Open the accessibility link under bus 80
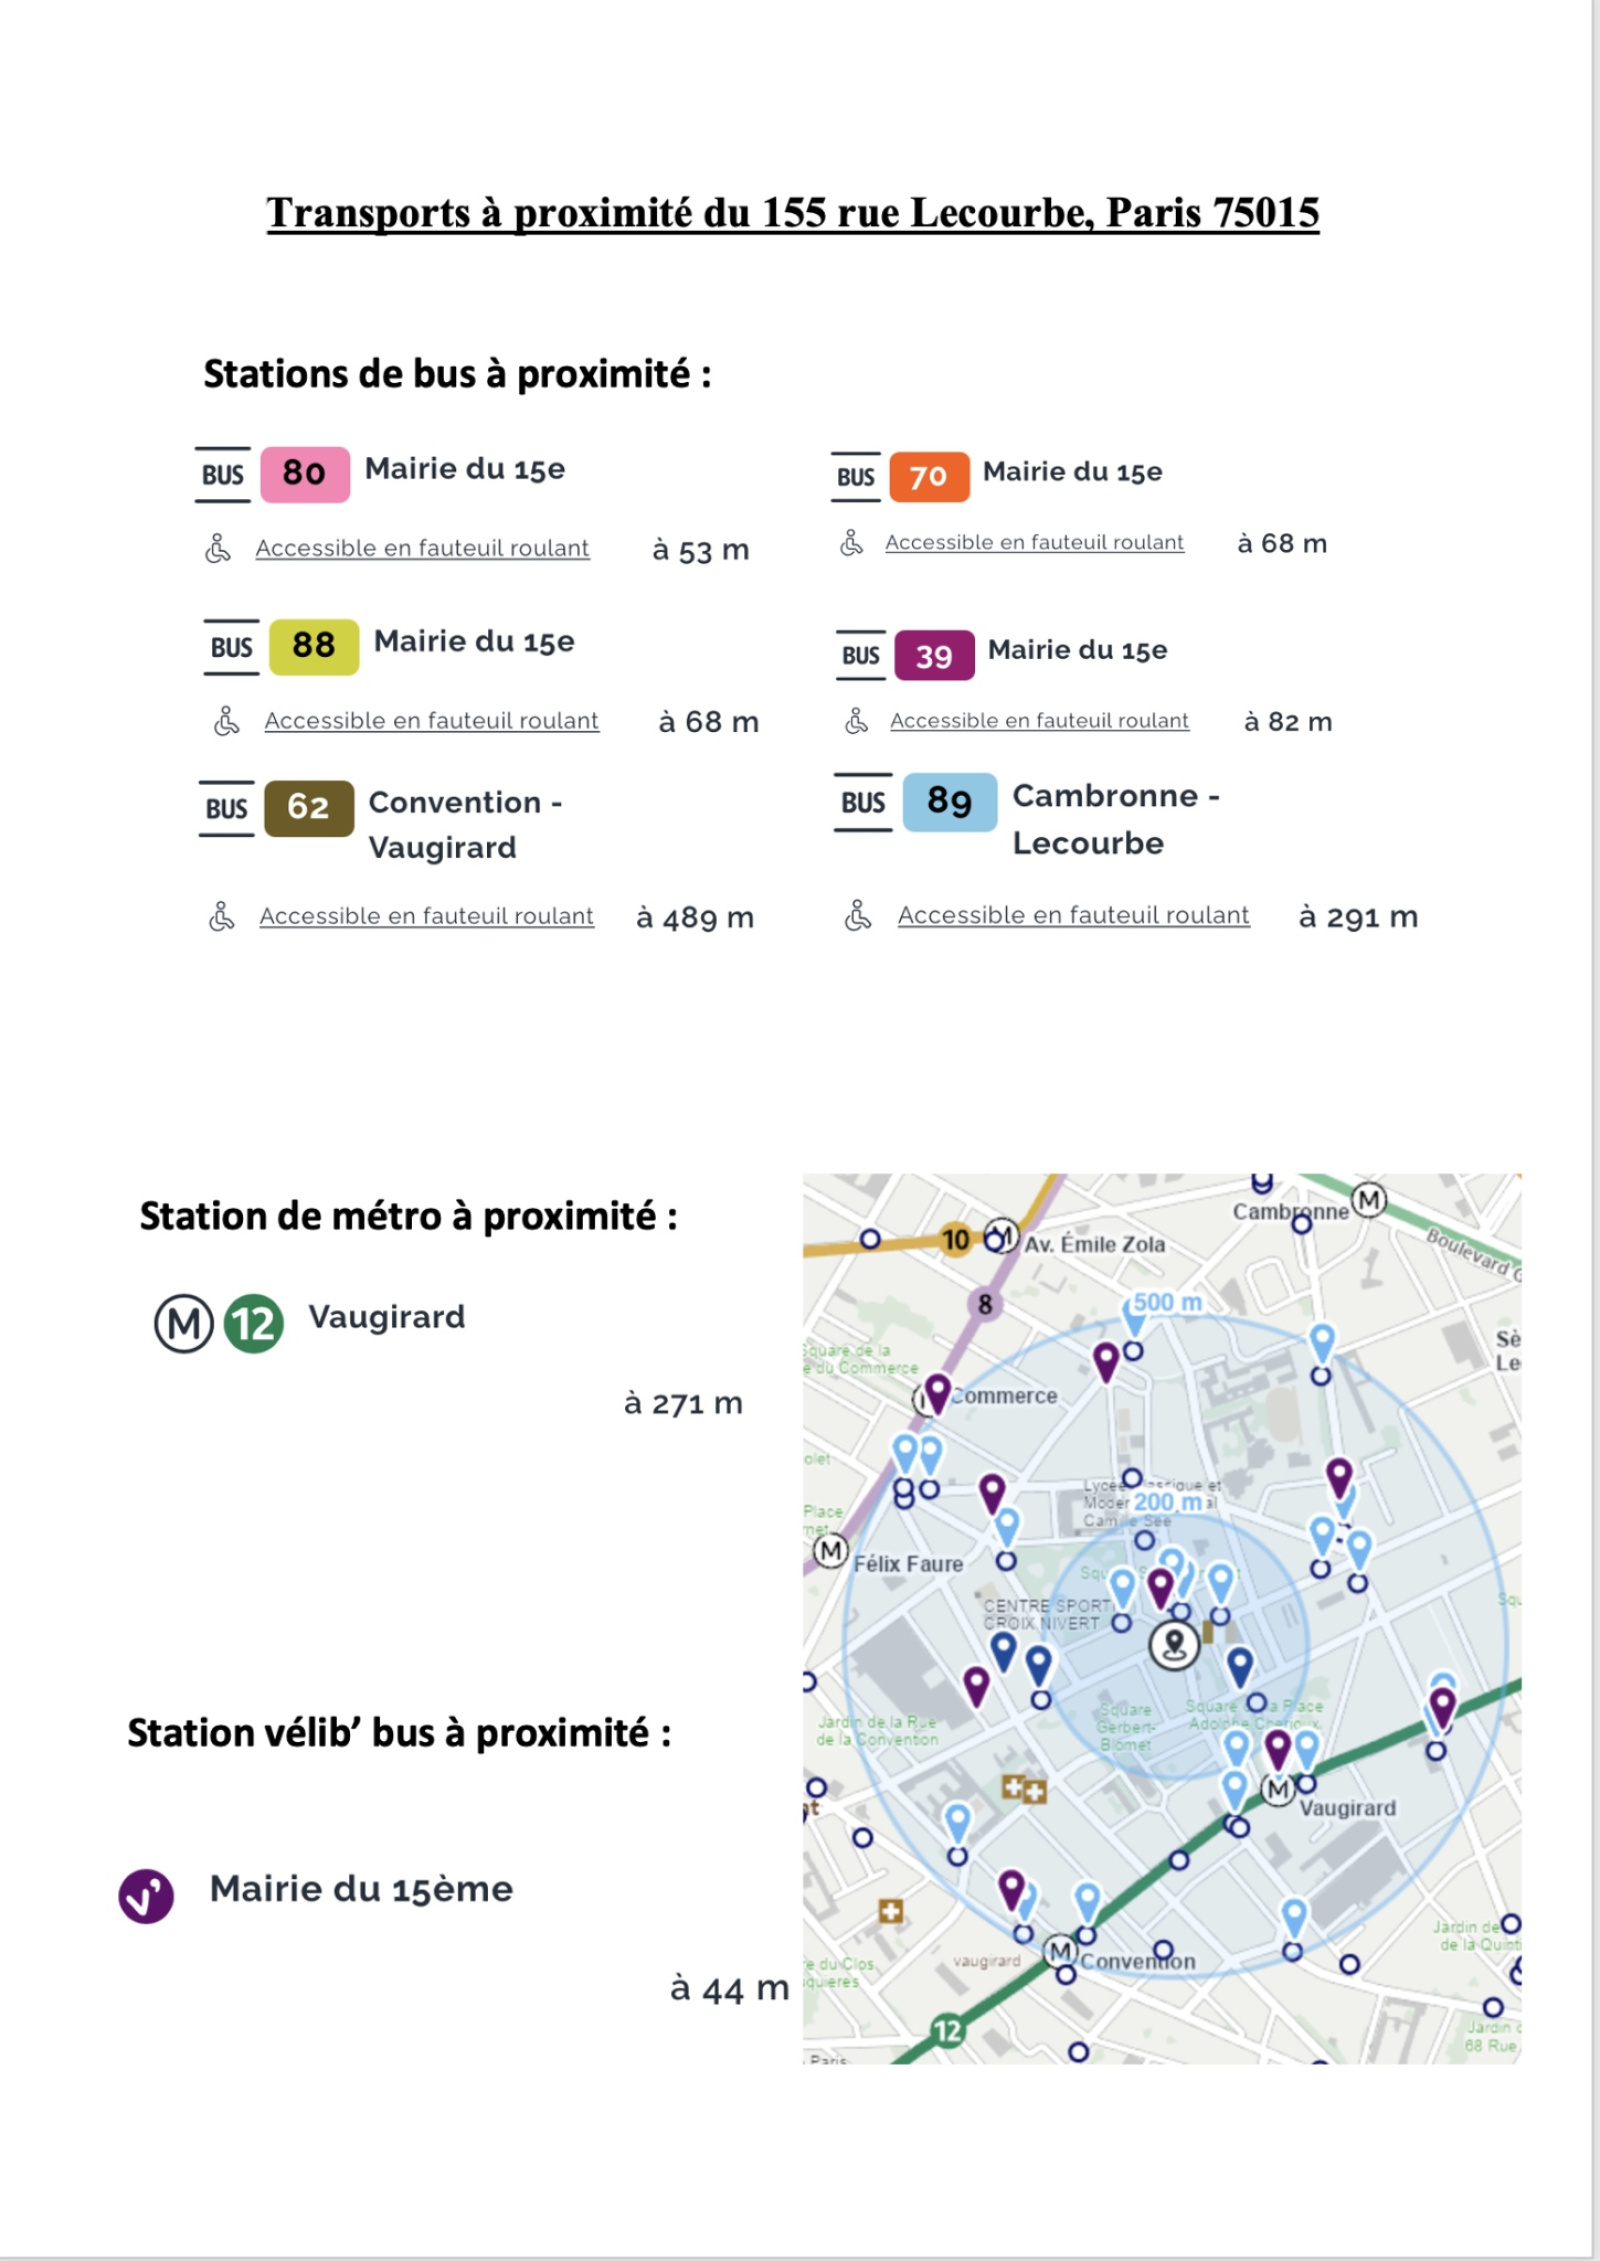The width and height of the screenshot is (1600, 2261). click(x=422, y=548)
